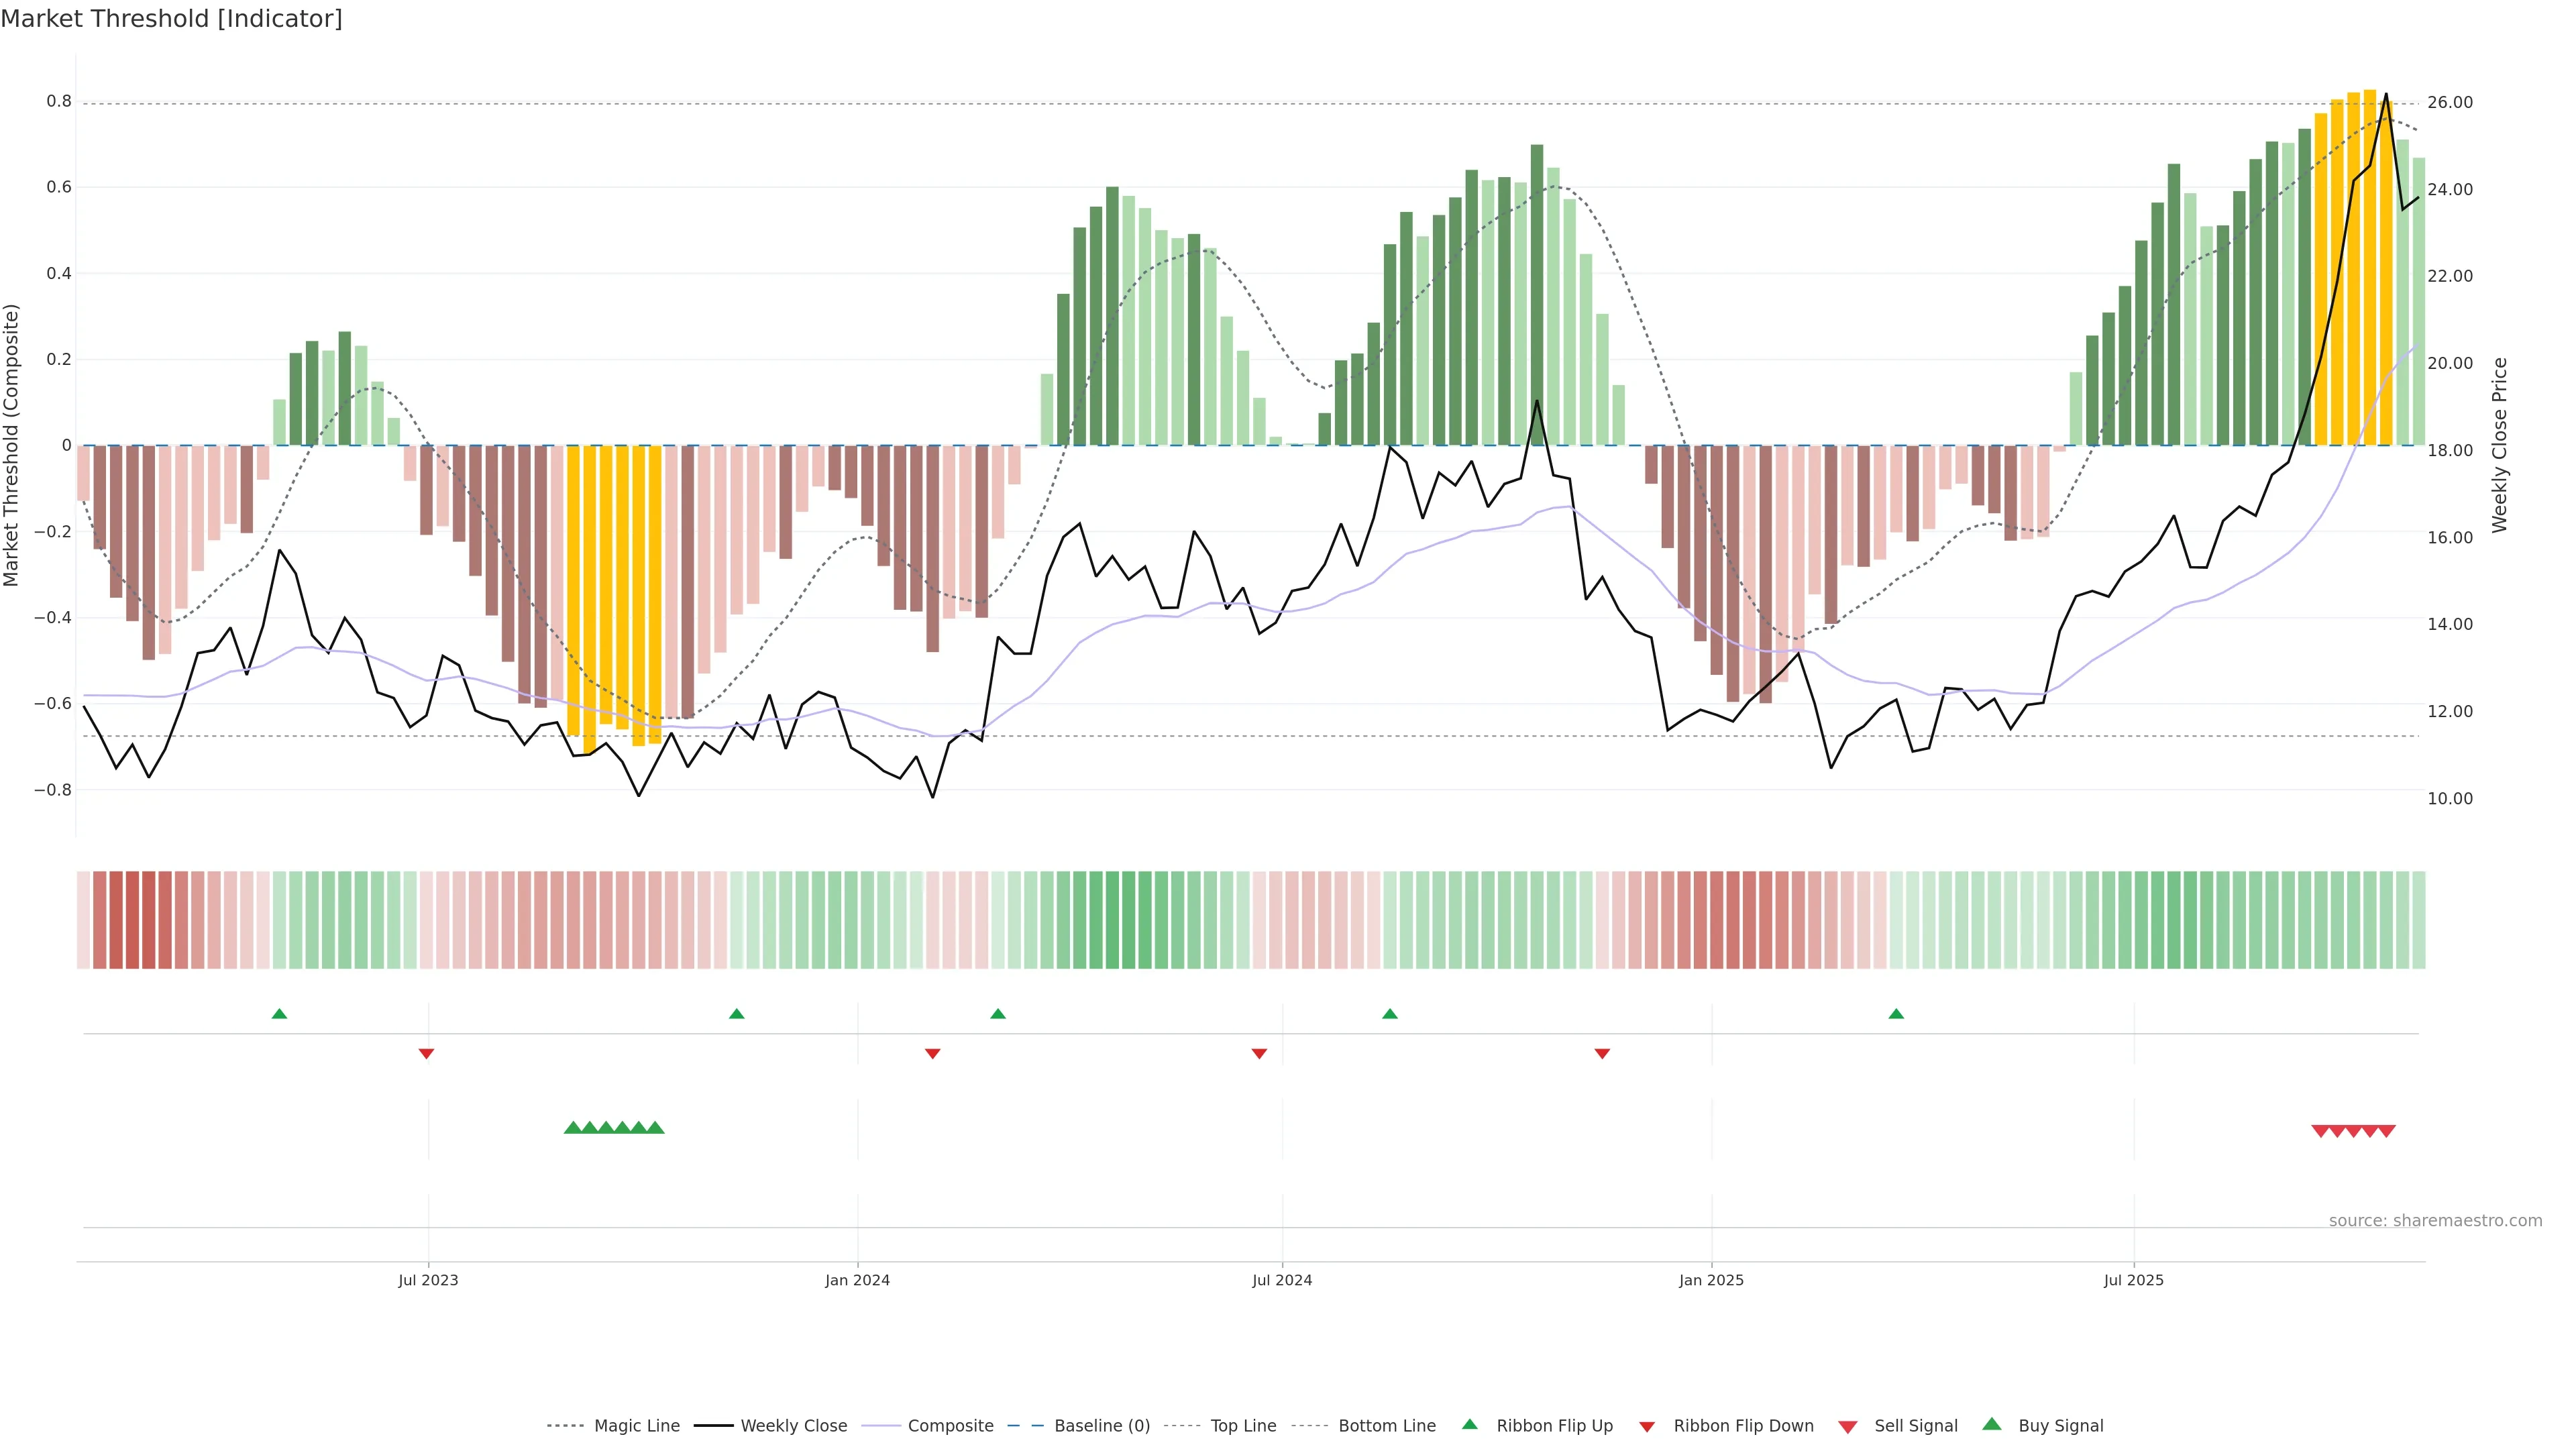Click the Jan 2024 x-axis label
The width and height of the screenshot is (2576, 1449).
pos(857,1280)
